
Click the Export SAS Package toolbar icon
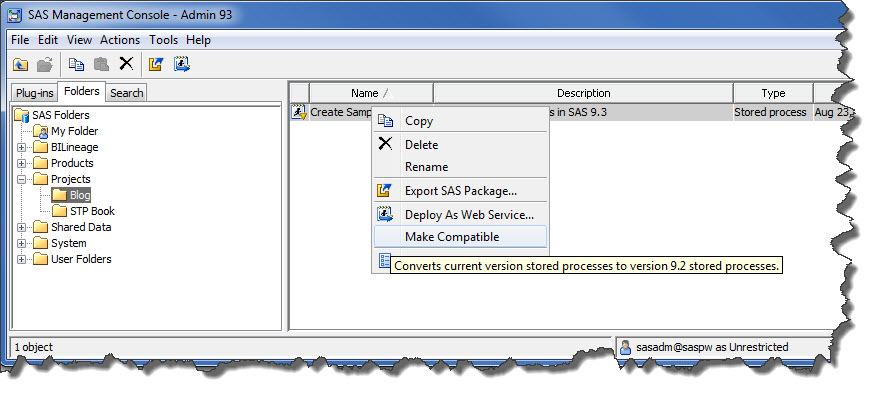click(x=156, y=65)
